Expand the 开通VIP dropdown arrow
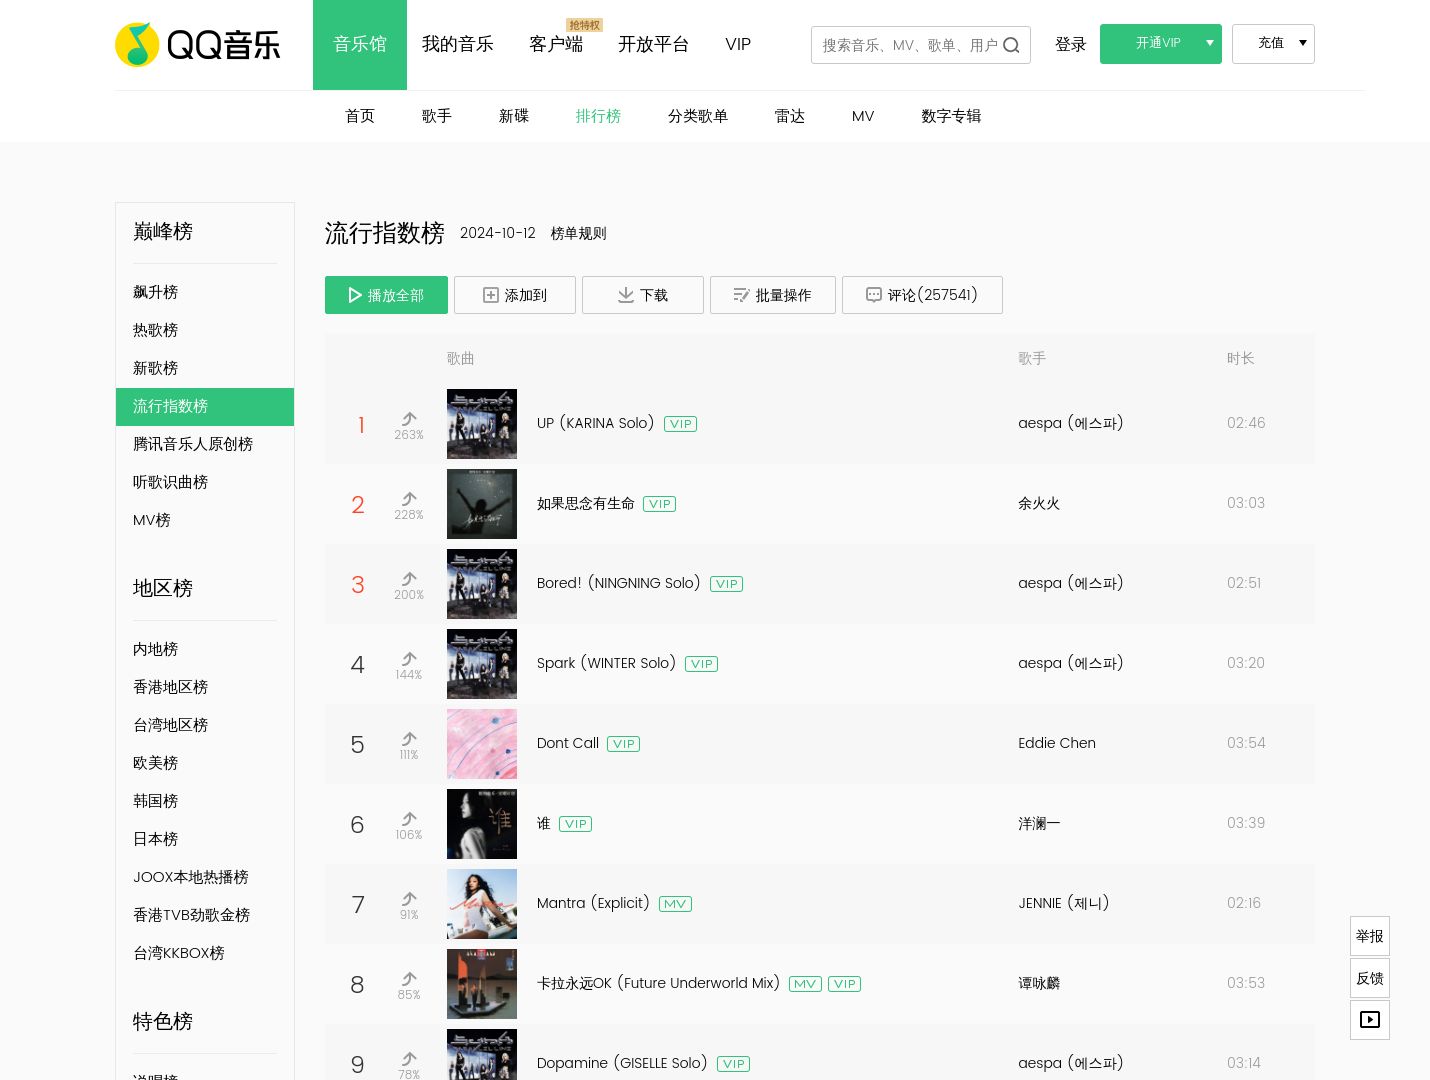 tap(1210, 43)
